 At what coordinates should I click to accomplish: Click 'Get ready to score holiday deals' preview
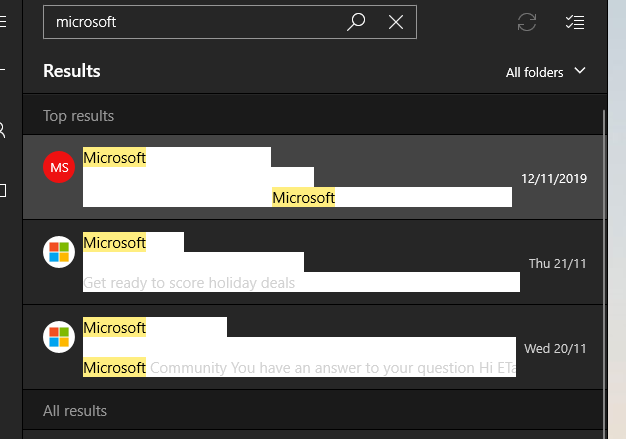point(189,283)
